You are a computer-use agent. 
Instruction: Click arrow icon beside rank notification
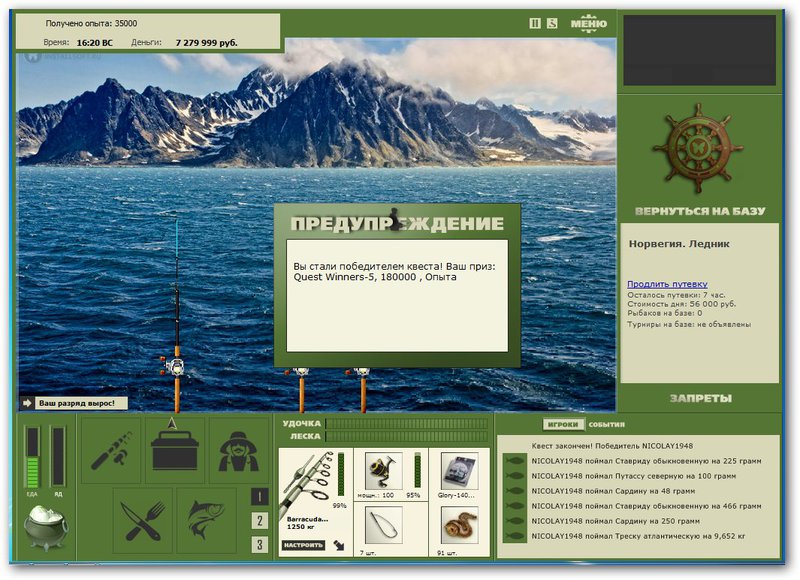click(x=27, y=403)
